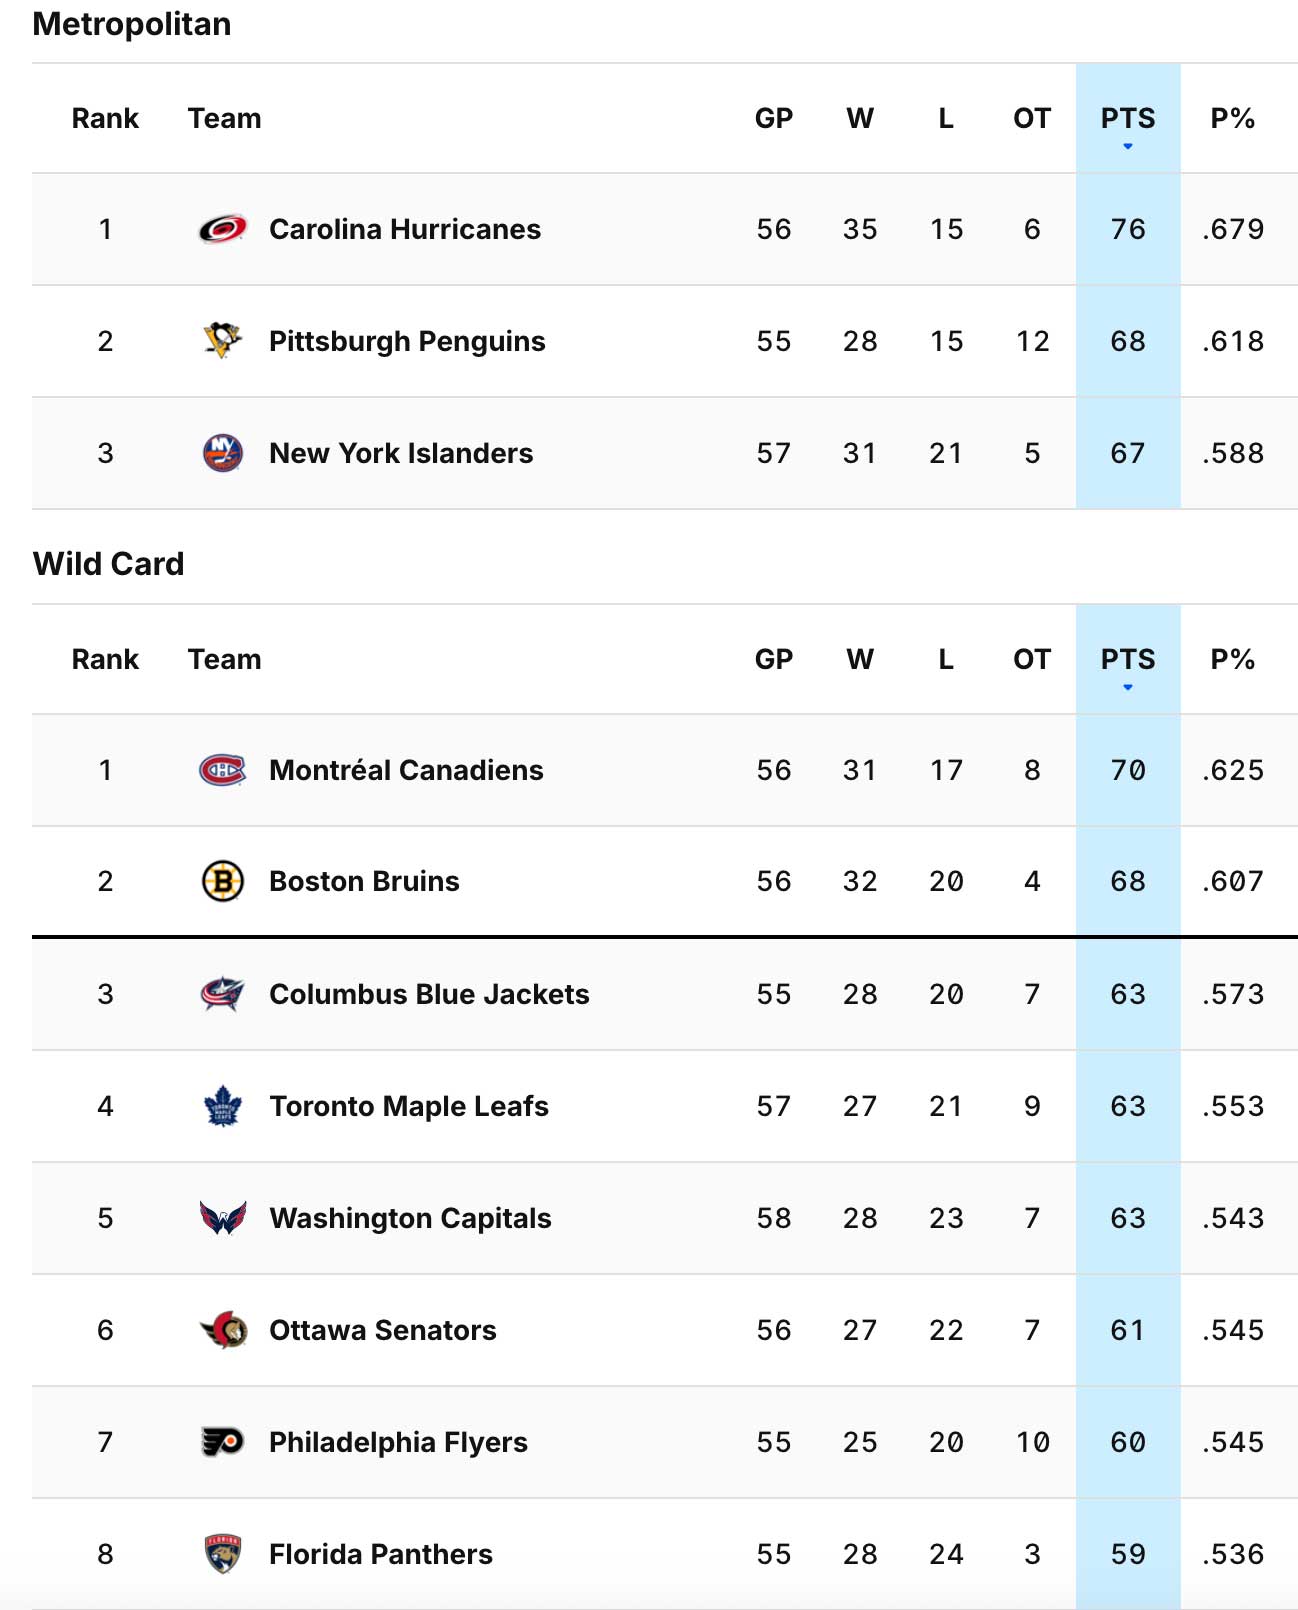Click the Wild Card section heading

[x=108, y=563]
